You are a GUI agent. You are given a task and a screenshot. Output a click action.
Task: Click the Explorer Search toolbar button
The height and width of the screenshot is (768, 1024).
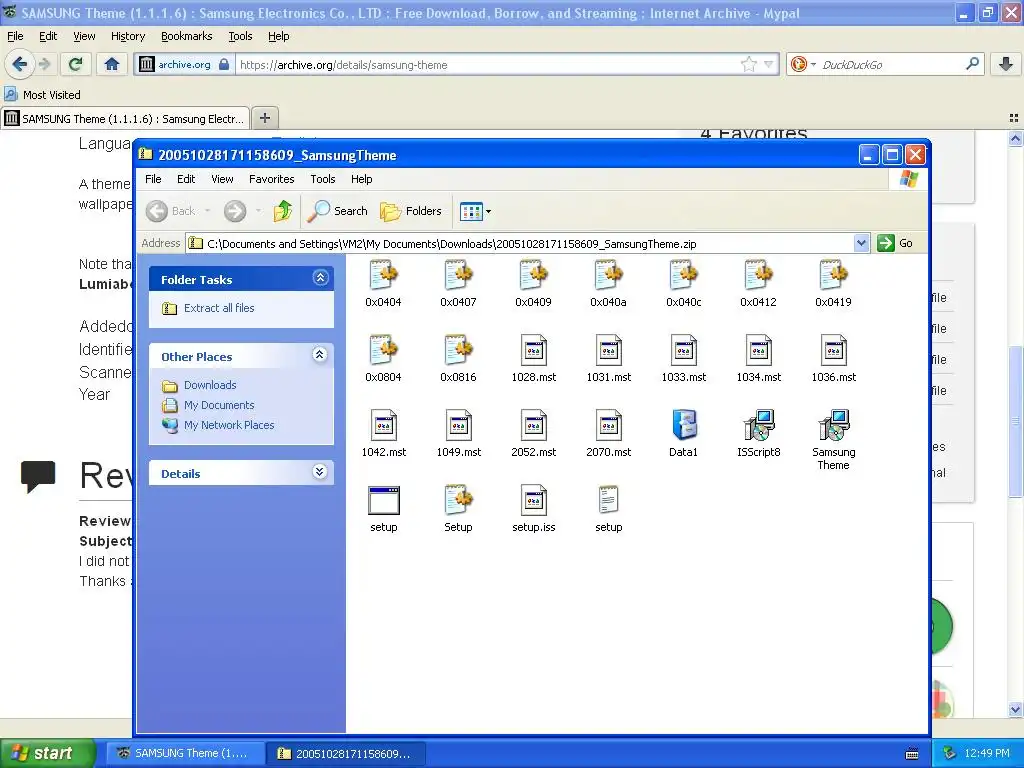(x=338, y=211)
